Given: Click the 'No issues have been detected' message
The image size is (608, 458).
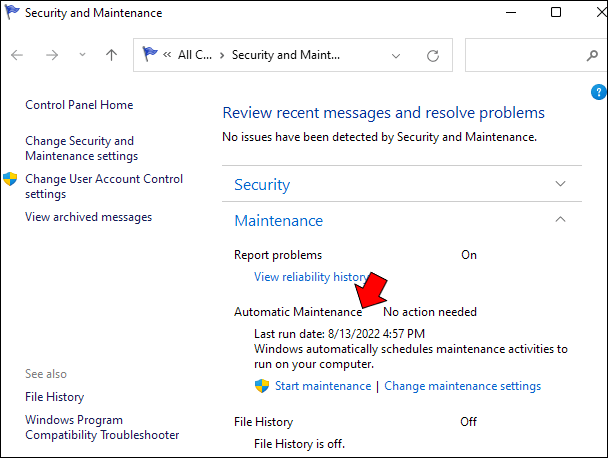Looking at the screenshot, I should (x=379, y=137).
